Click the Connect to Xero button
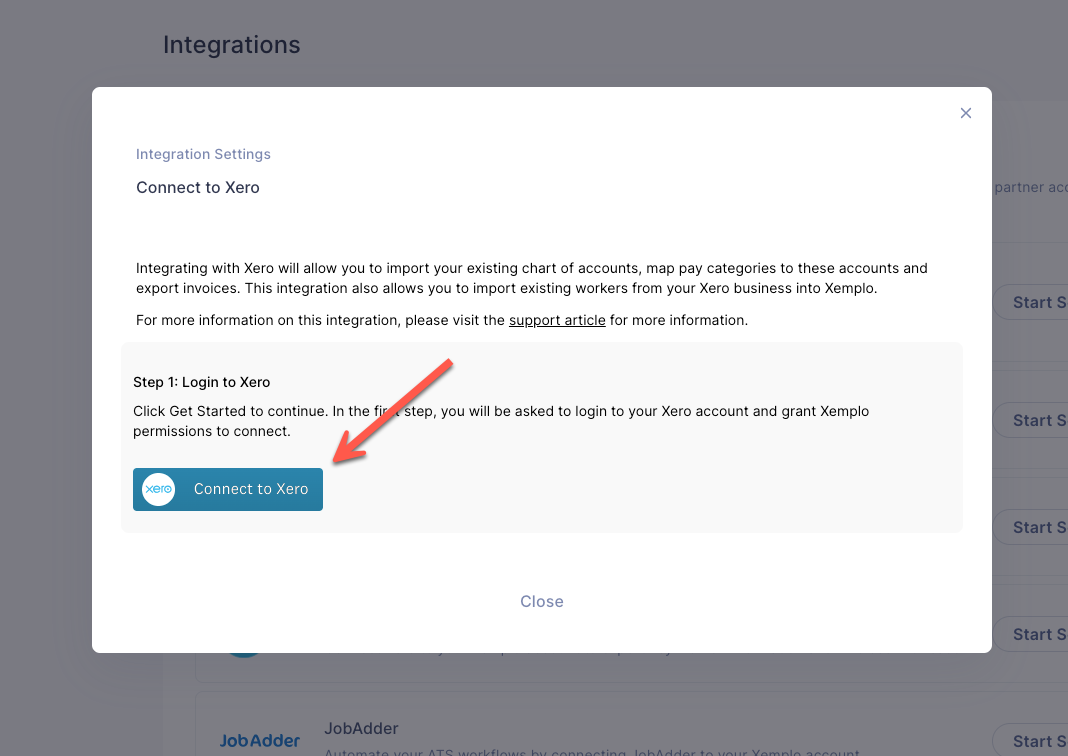The image size is (1068, 756). click(227, 489)
